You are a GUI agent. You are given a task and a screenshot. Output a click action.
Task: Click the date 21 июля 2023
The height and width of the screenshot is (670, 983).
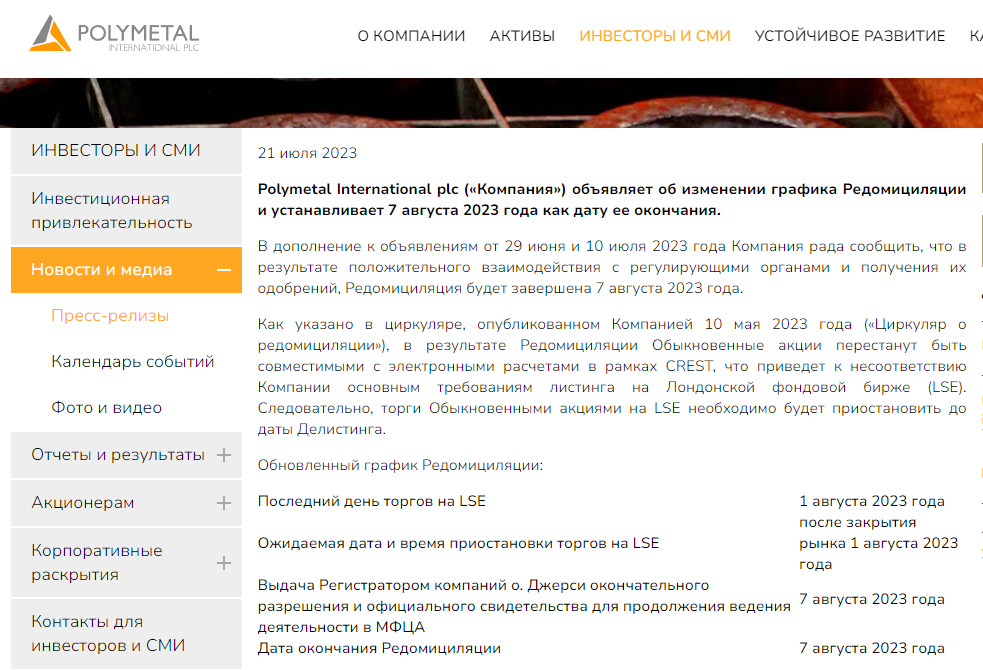tap(307, 153)
